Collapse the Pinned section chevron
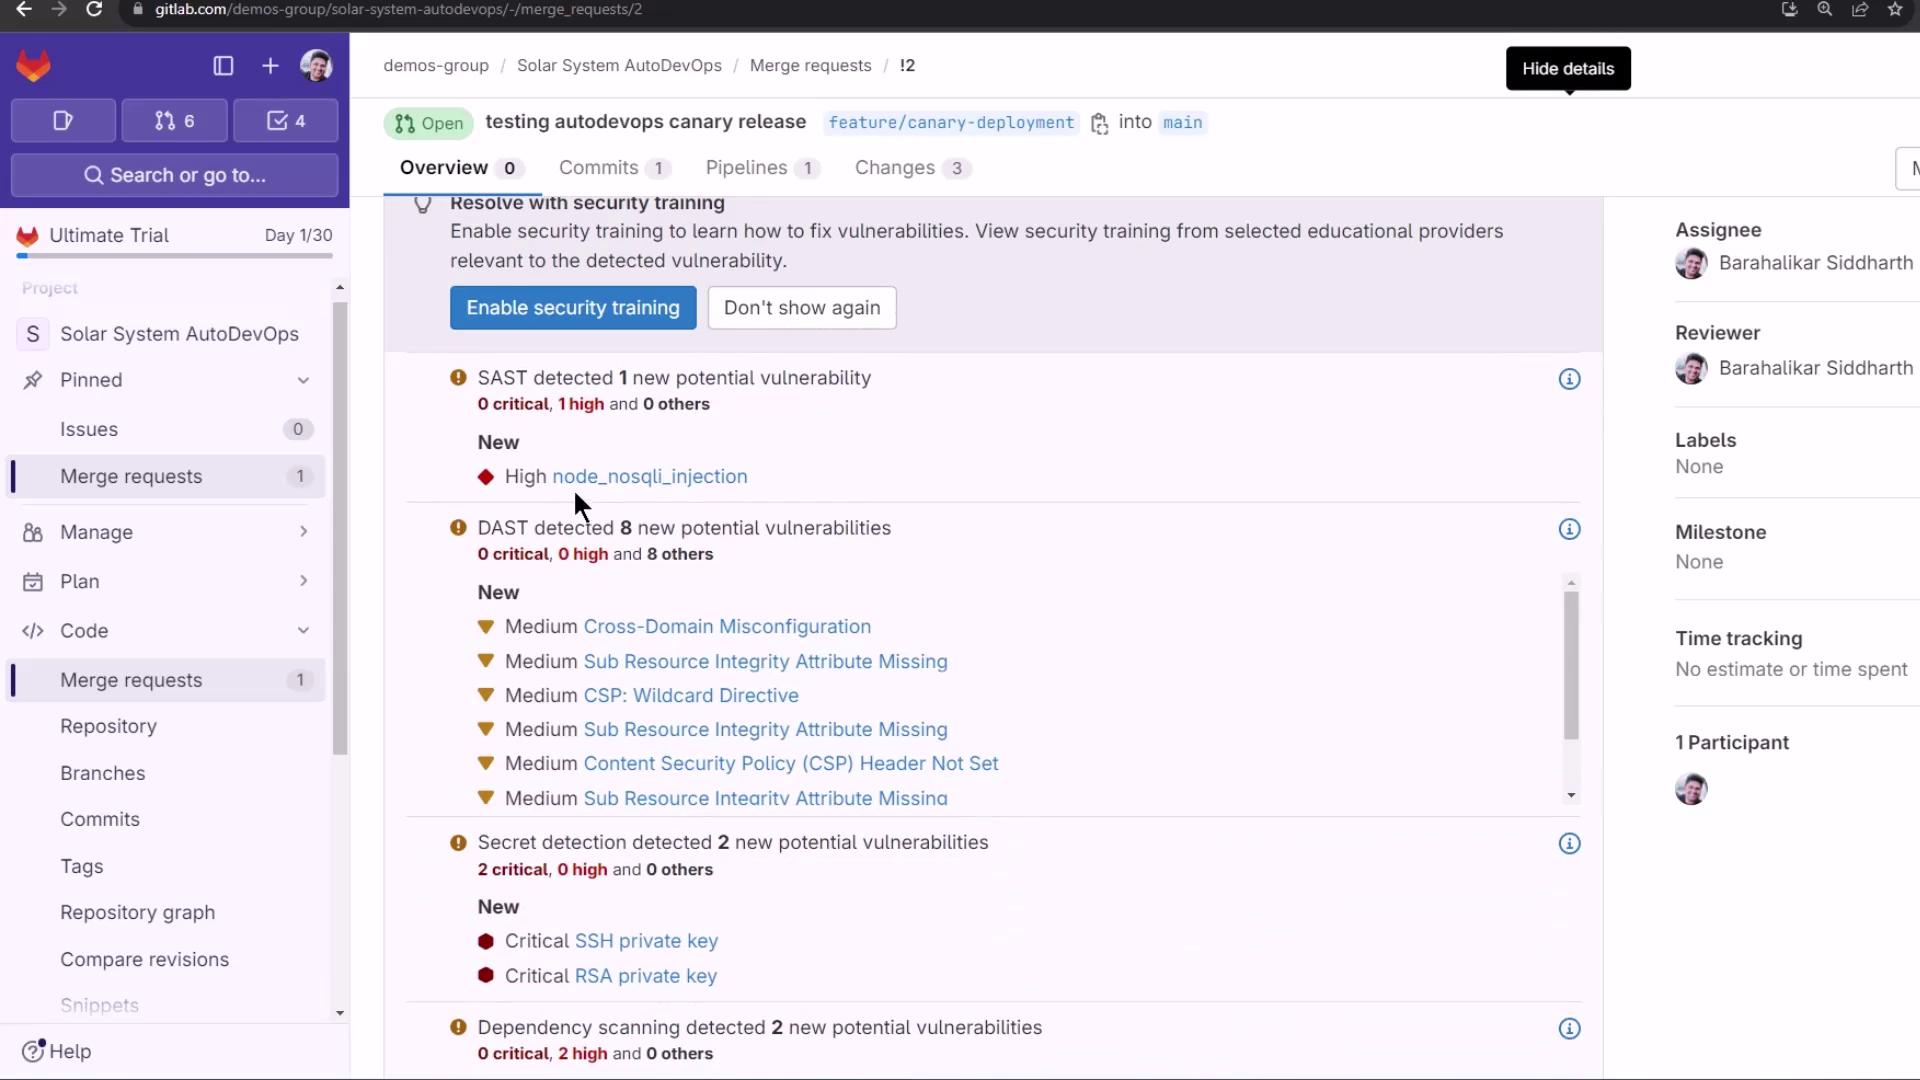The height and width of the screenshot is (1080, 1920). 303,380
